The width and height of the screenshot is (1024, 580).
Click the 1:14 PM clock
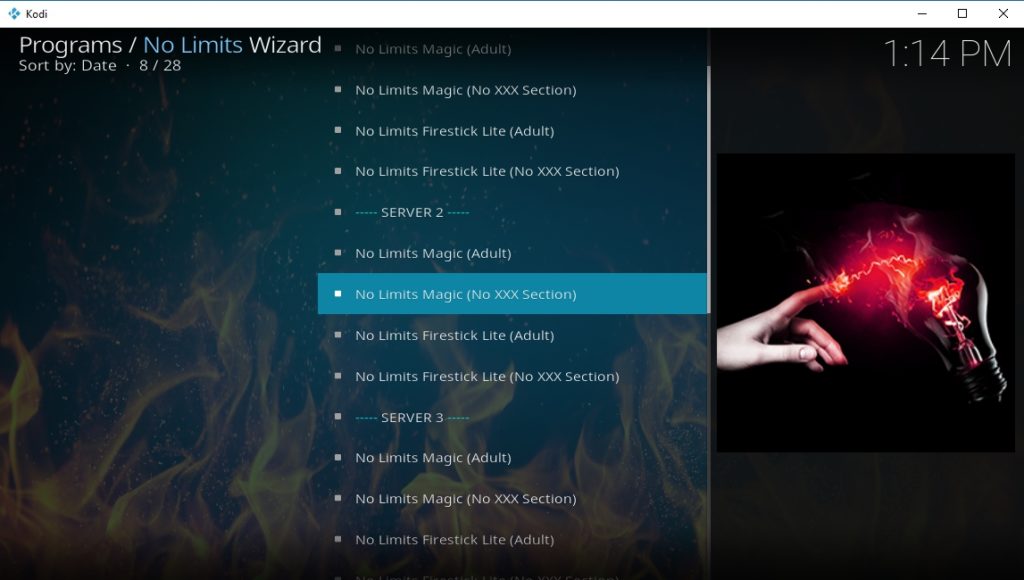(x=947, y=54)
